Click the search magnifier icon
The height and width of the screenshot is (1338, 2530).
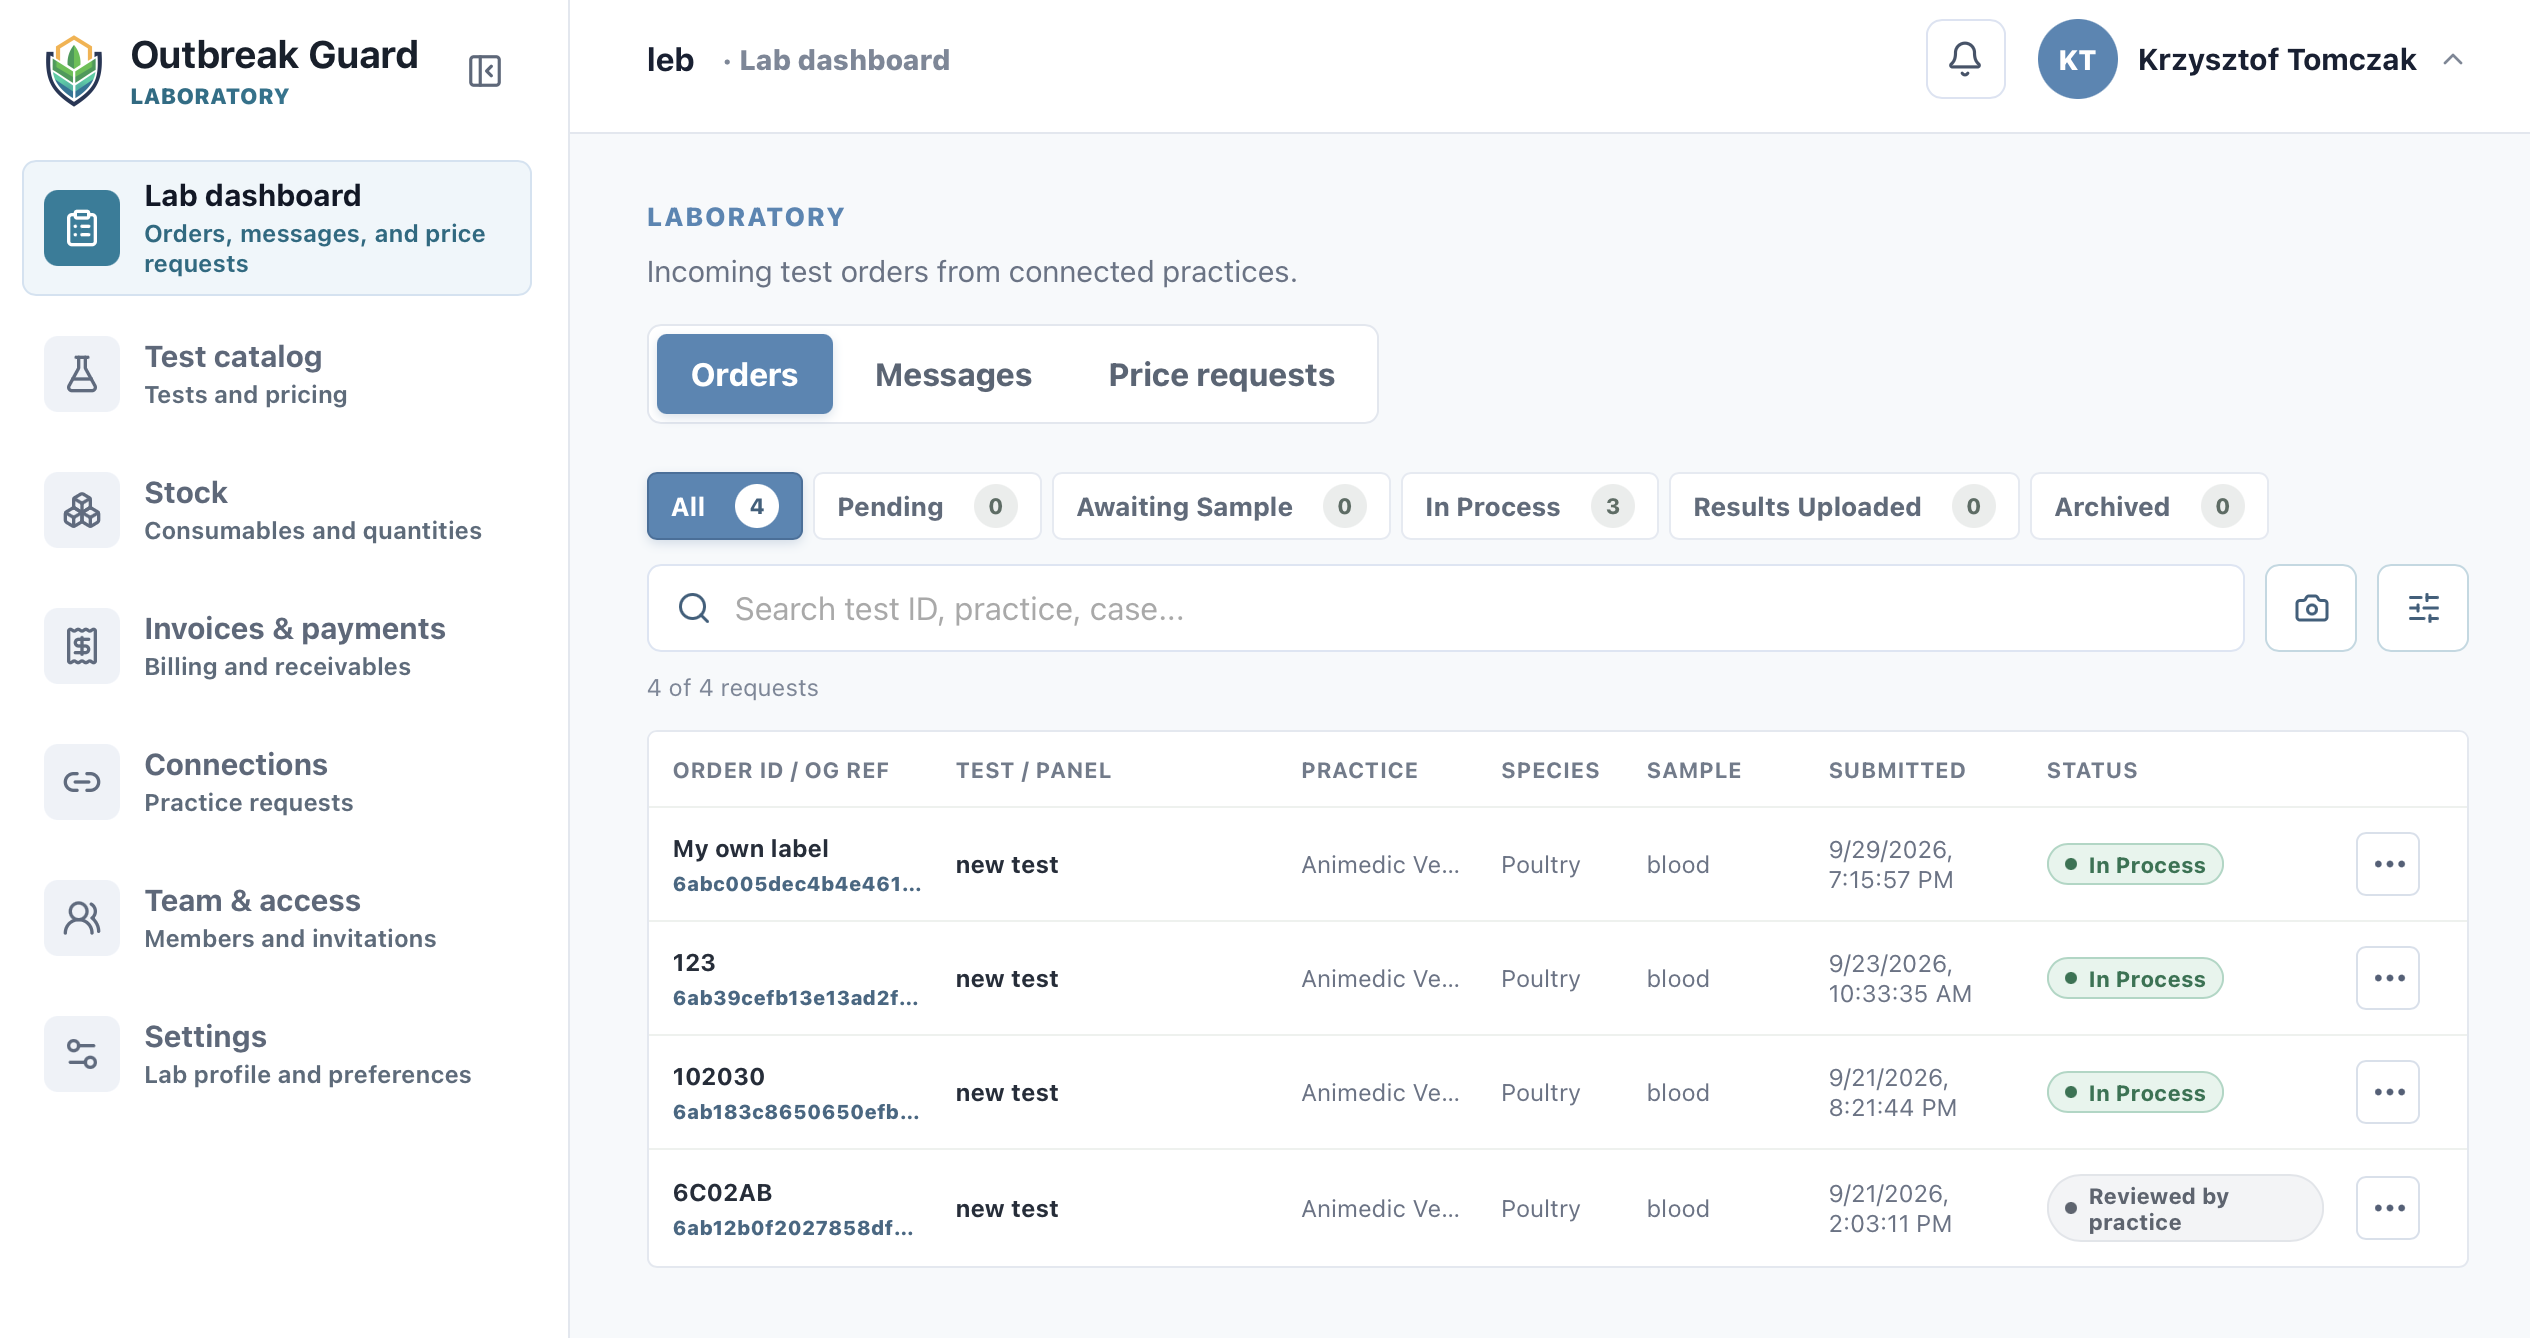point(694,608)
